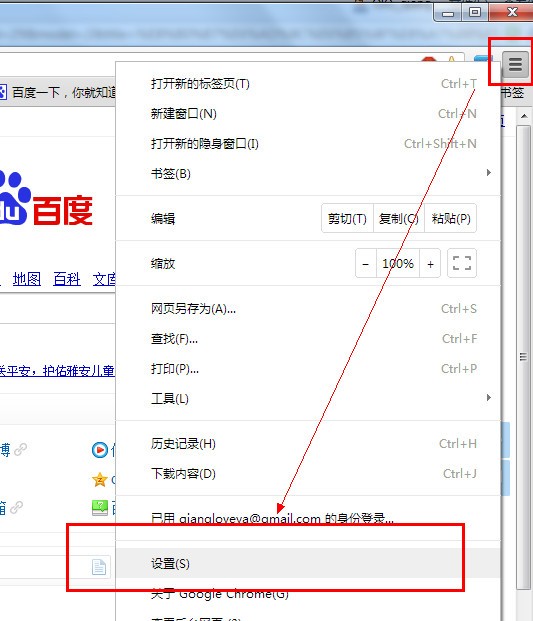Screen dimensions: 533x621
Task: Toggle fullscreen mode icon in zoom row
Action: click(x=462, y=263)
